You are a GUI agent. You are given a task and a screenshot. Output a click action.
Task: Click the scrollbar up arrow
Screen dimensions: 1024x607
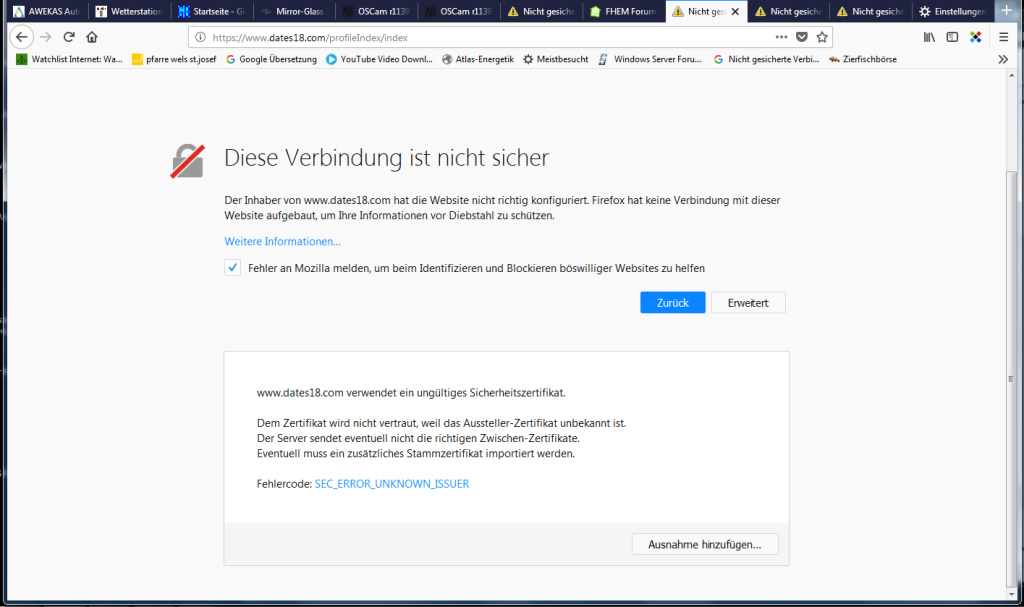pos(1012,75)
